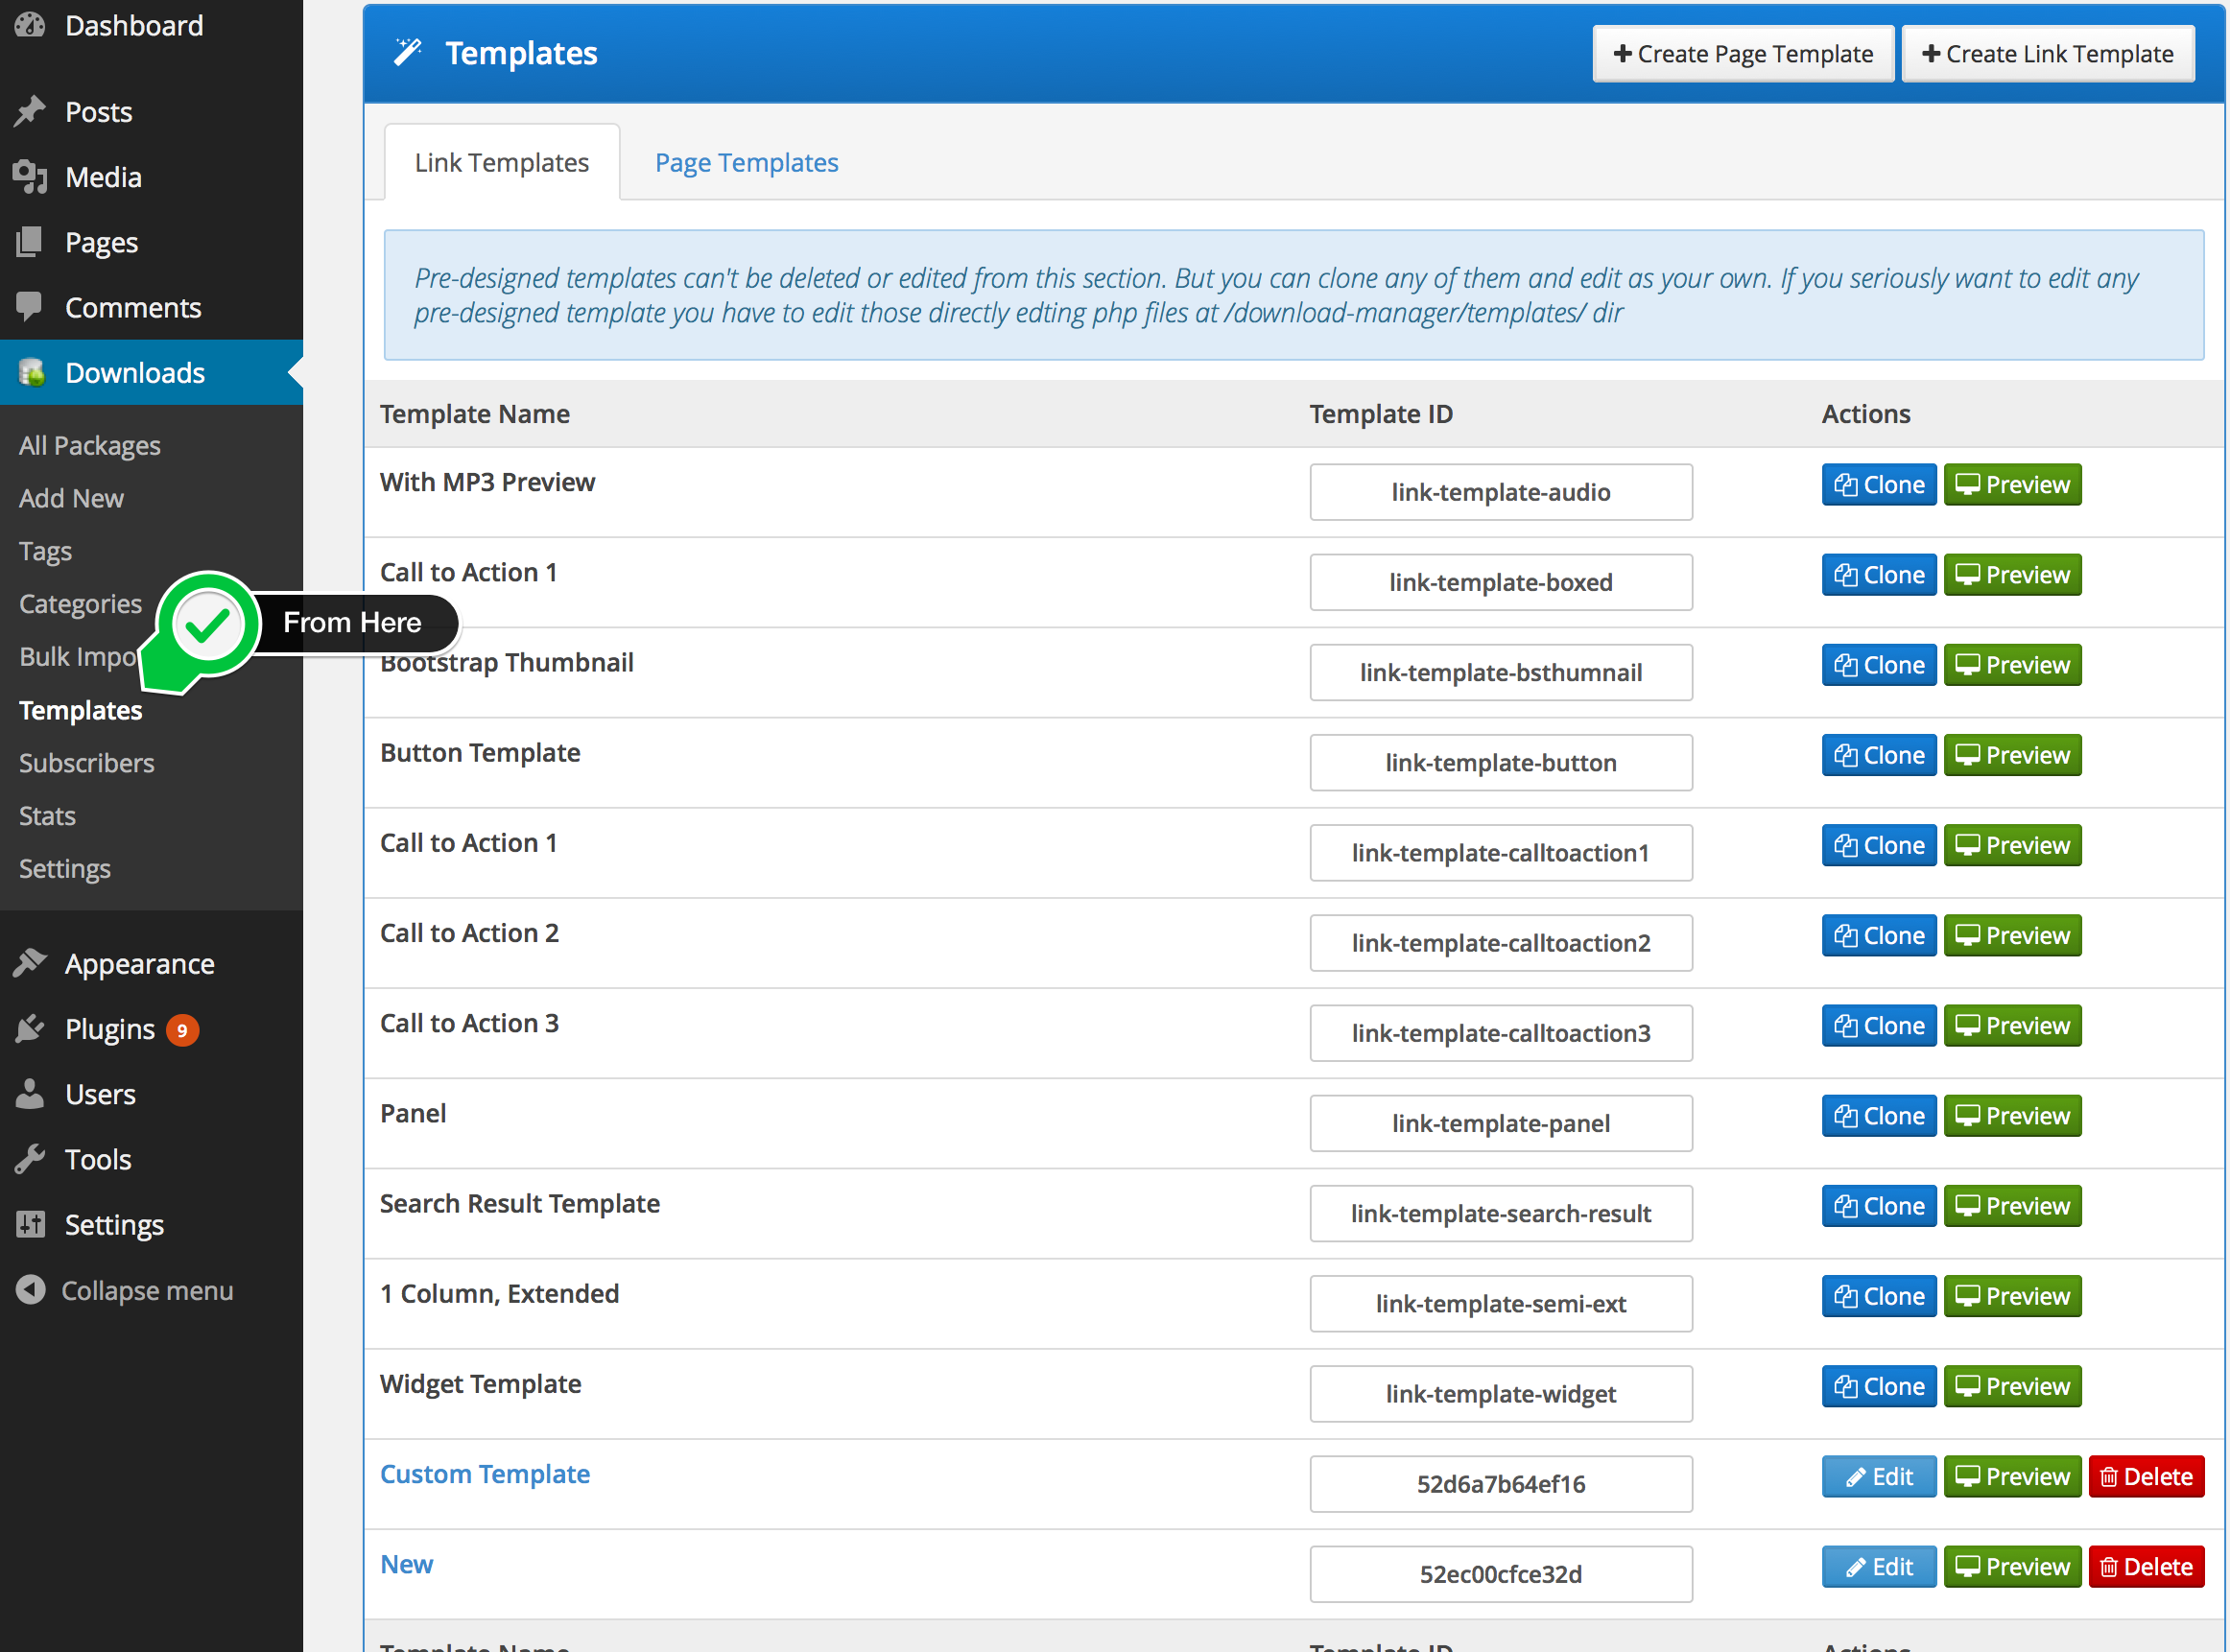Click the link-template-panel ID field
This screenshot has width=2230, height=1652.
(x=1501, y=1123)
